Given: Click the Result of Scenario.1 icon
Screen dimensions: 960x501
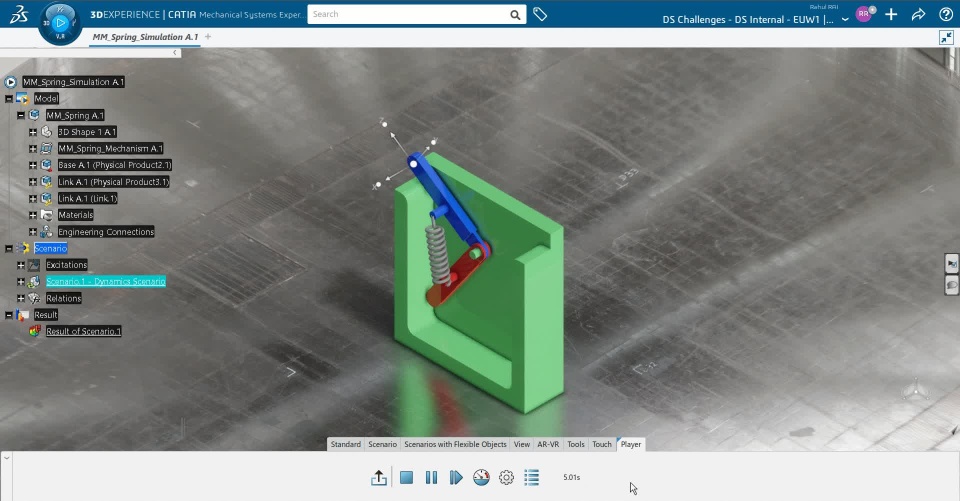Looking at the screenshot, I should pos(35,331).
